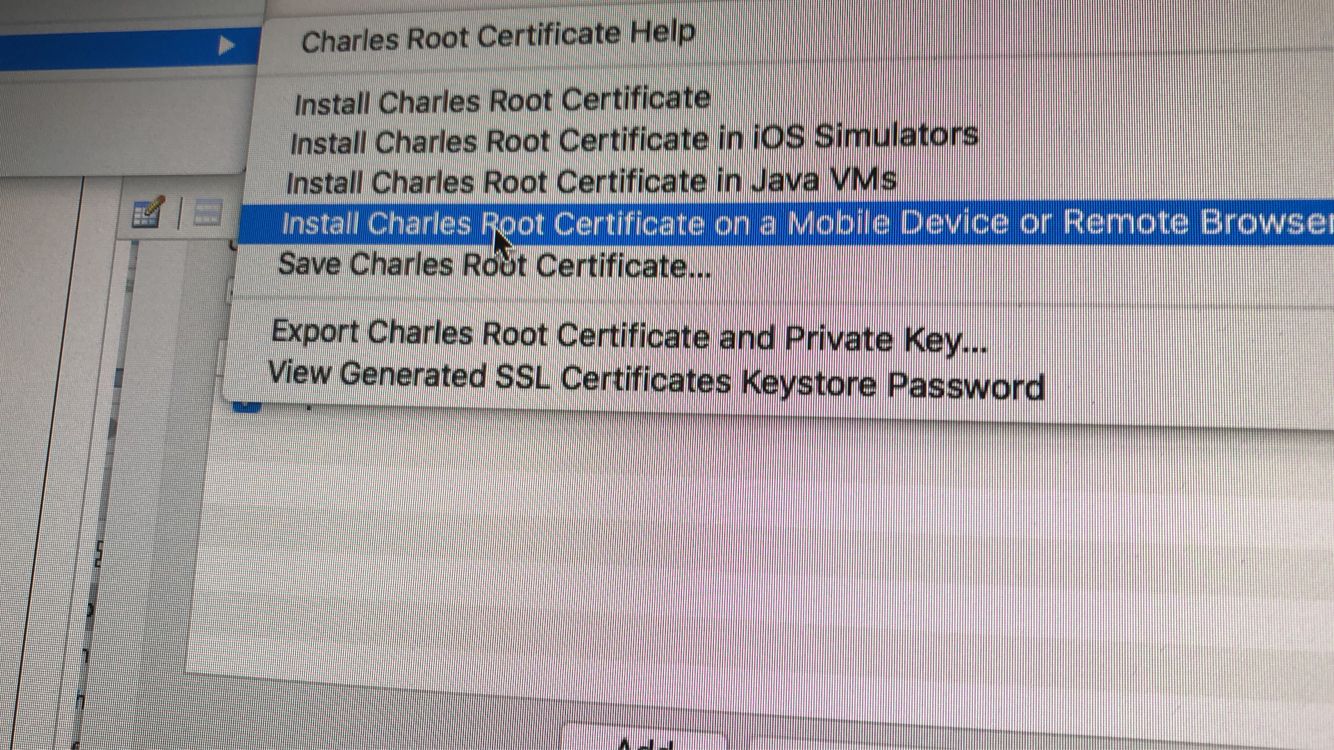
Task: Open Charles Root Certificate Help
Action: (x=498, y=35)
